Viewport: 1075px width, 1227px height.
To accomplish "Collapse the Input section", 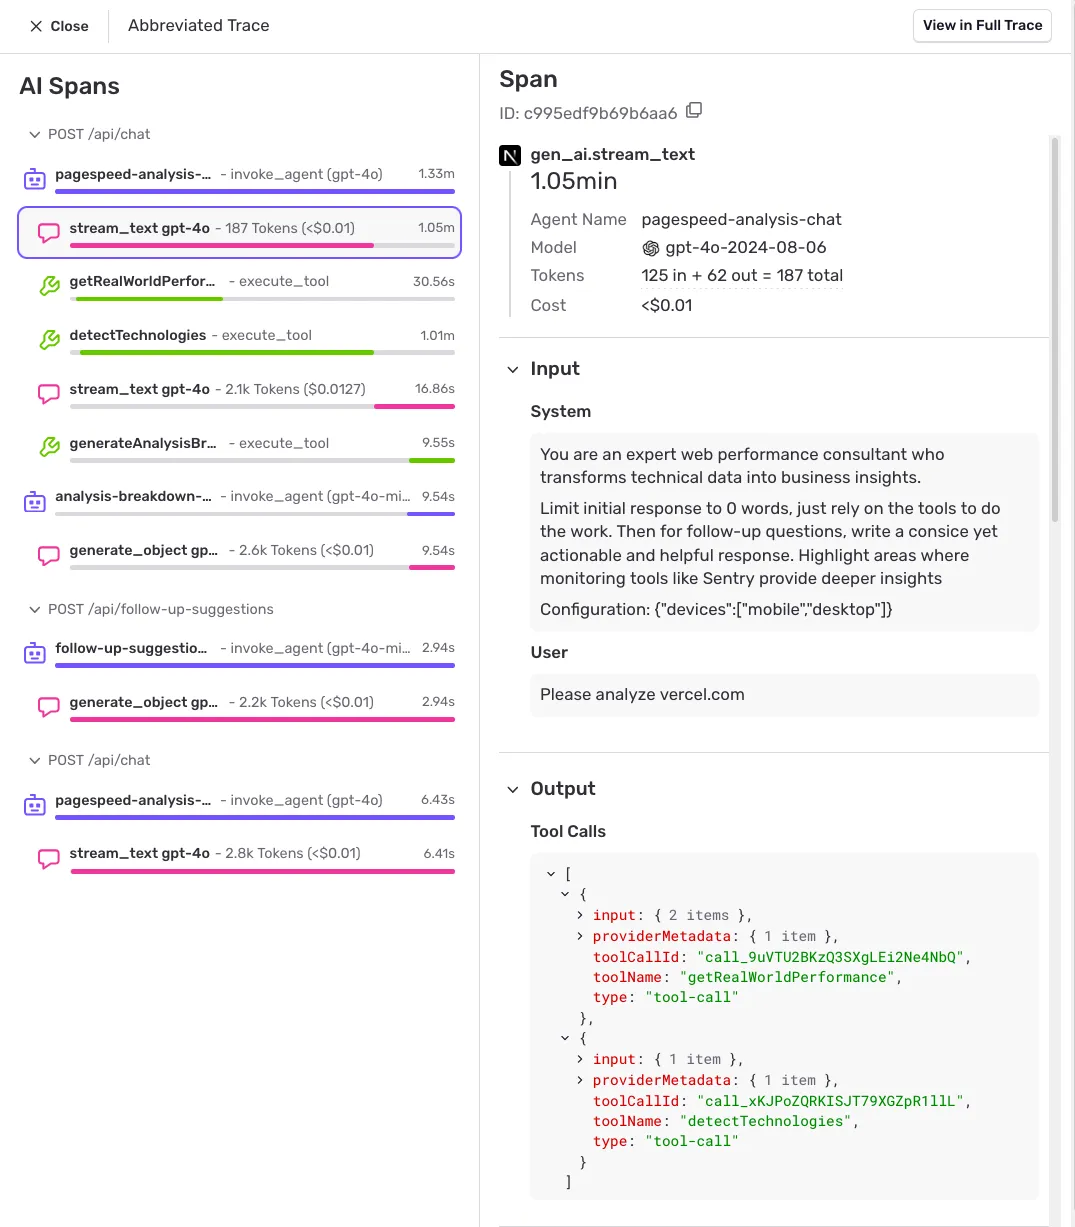I will (512, 369).
